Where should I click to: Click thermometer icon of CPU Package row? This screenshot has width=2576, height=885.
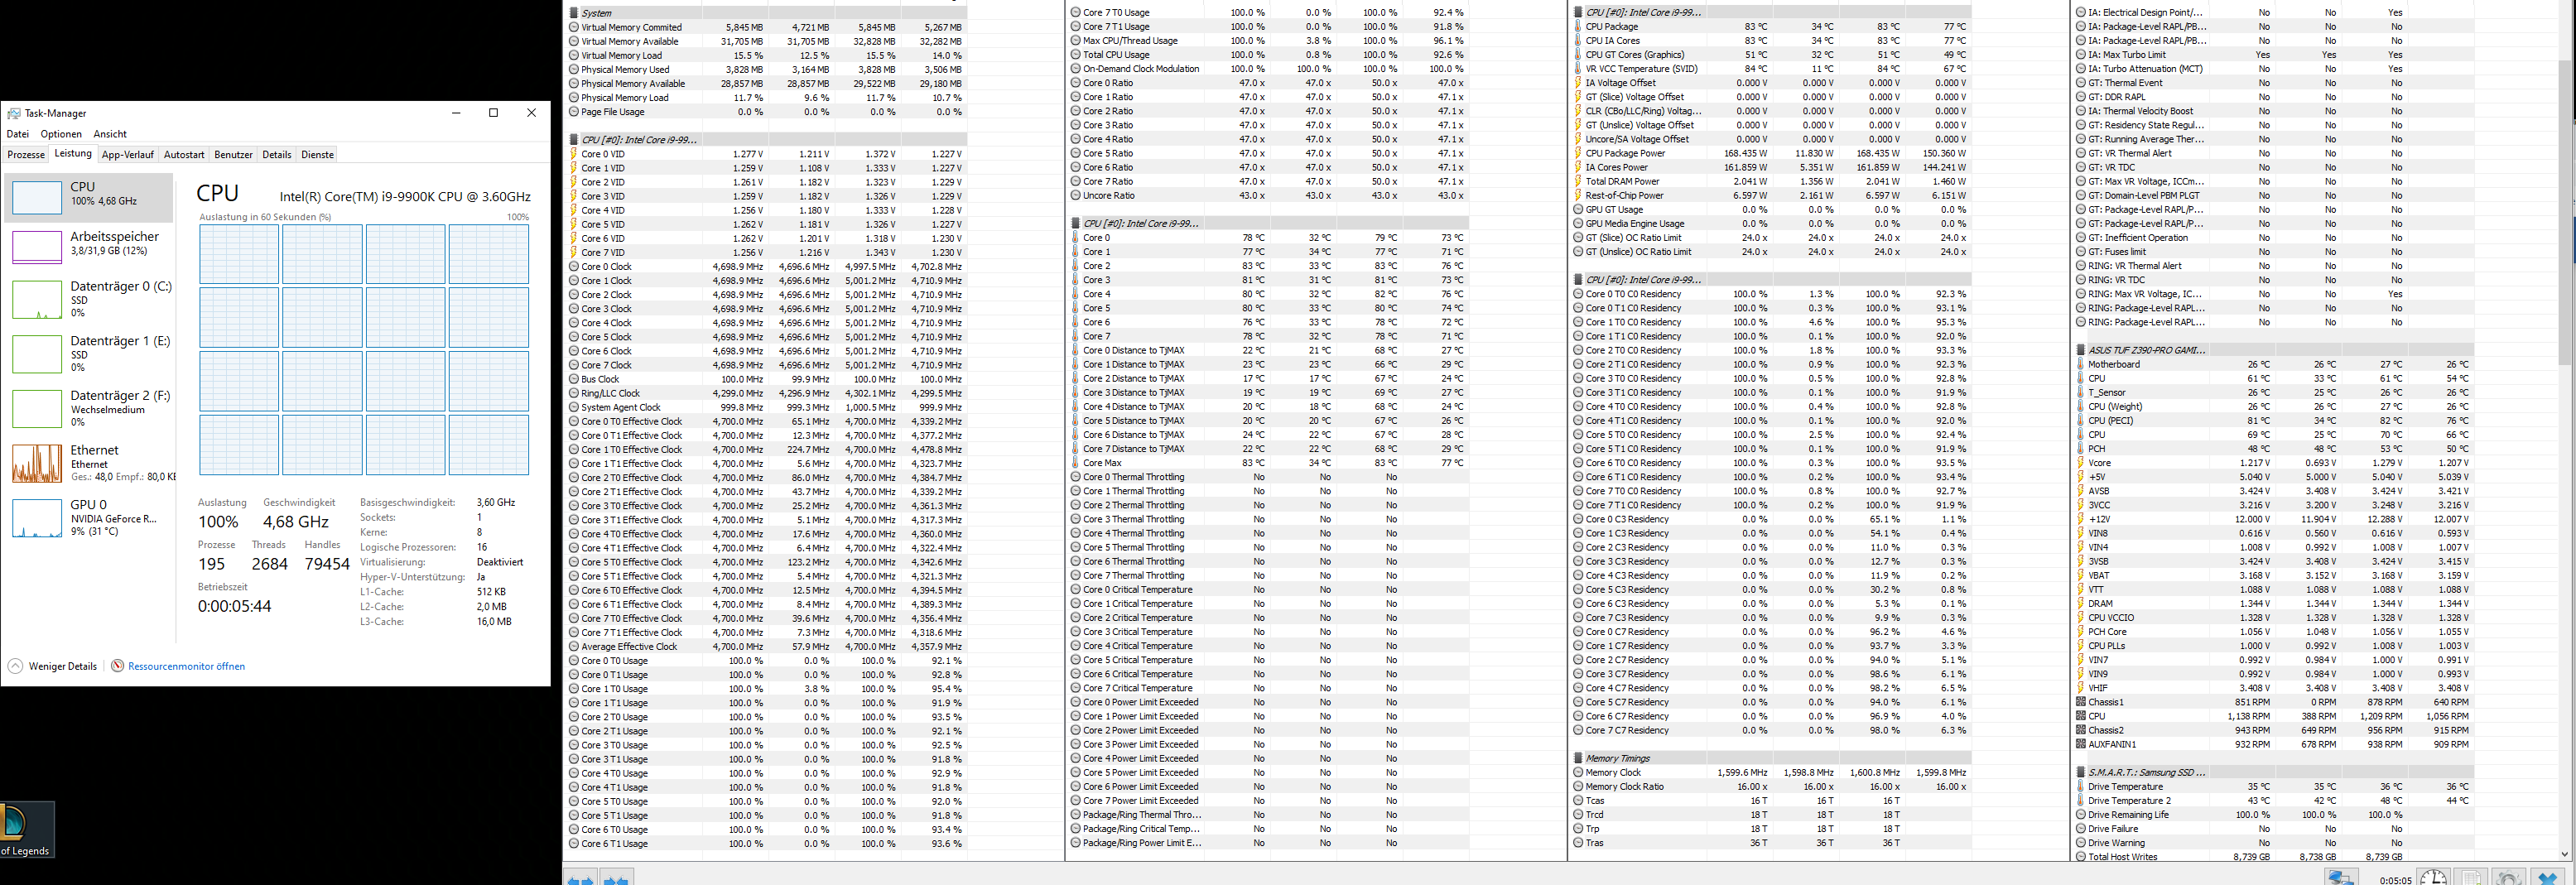(1578, 27)
